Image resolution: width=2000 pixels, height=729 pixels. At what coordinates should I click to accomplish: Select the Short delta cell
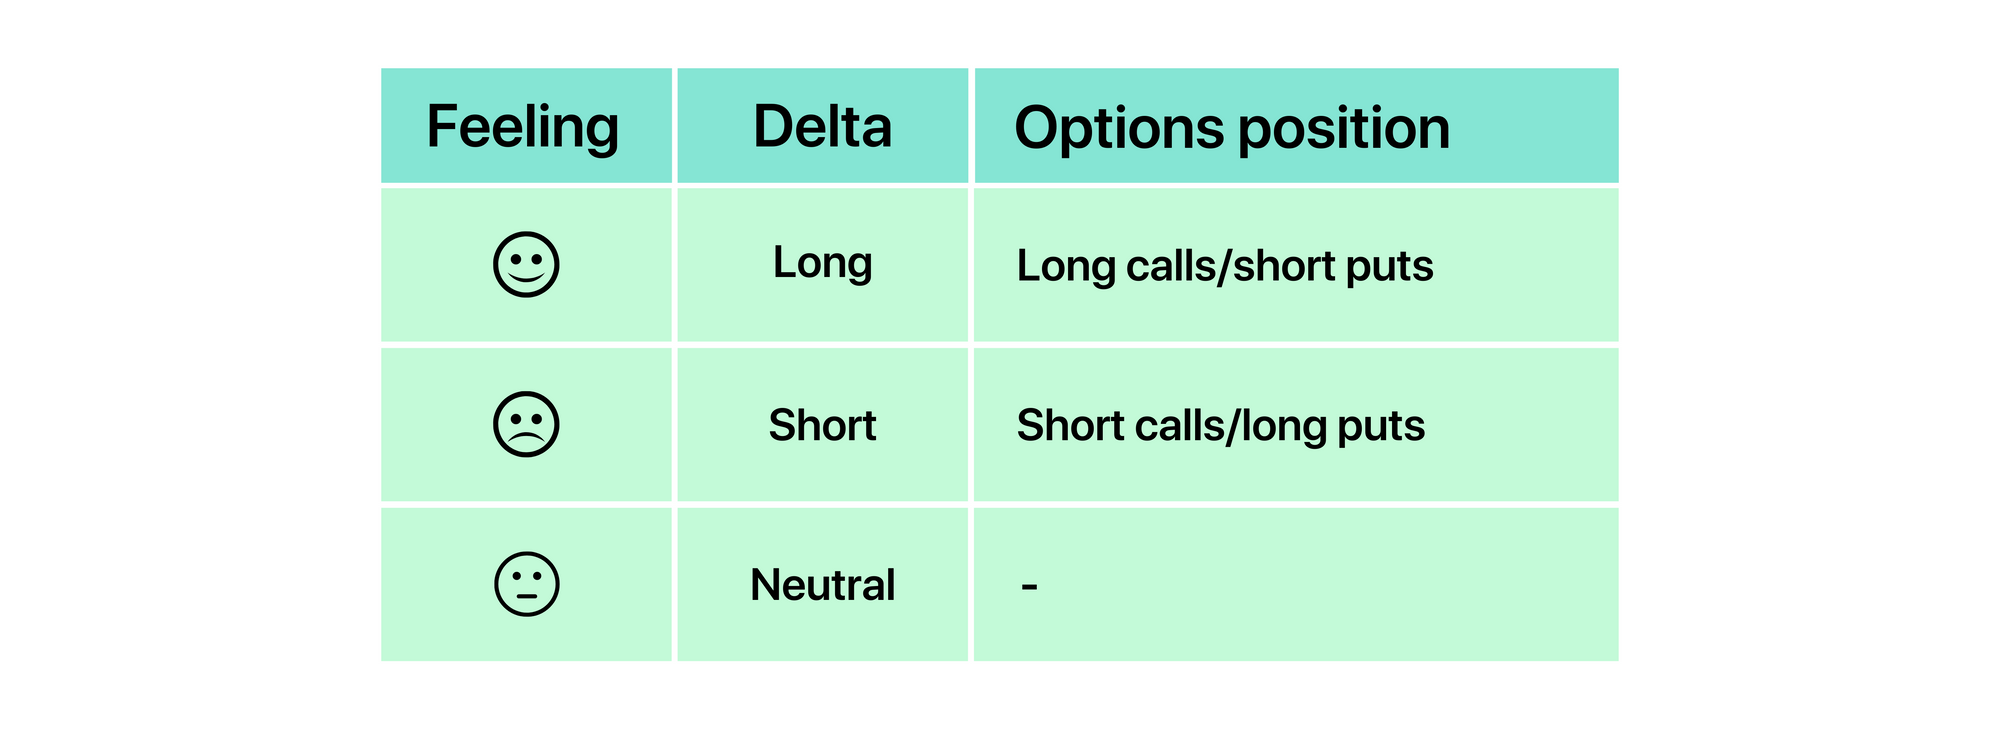pos(823,425)
